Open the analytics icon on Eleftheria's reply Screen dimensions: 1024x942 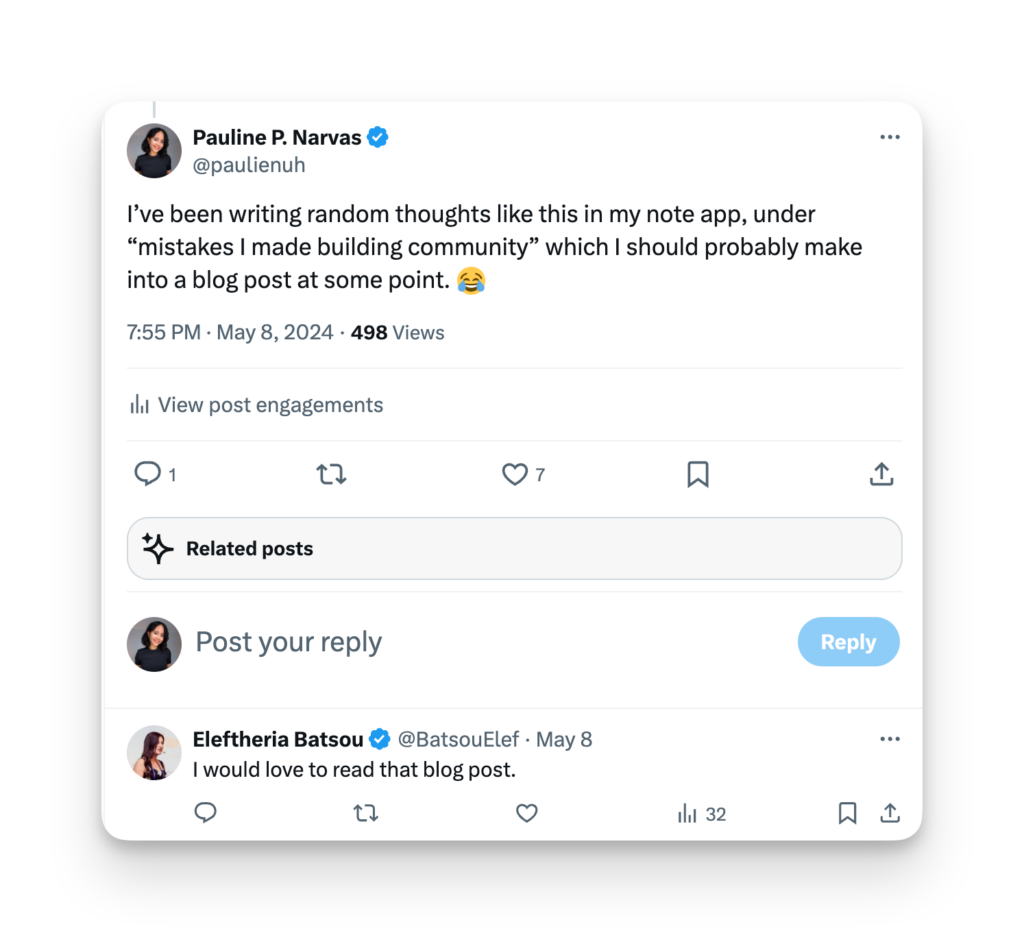click(686, 813)
